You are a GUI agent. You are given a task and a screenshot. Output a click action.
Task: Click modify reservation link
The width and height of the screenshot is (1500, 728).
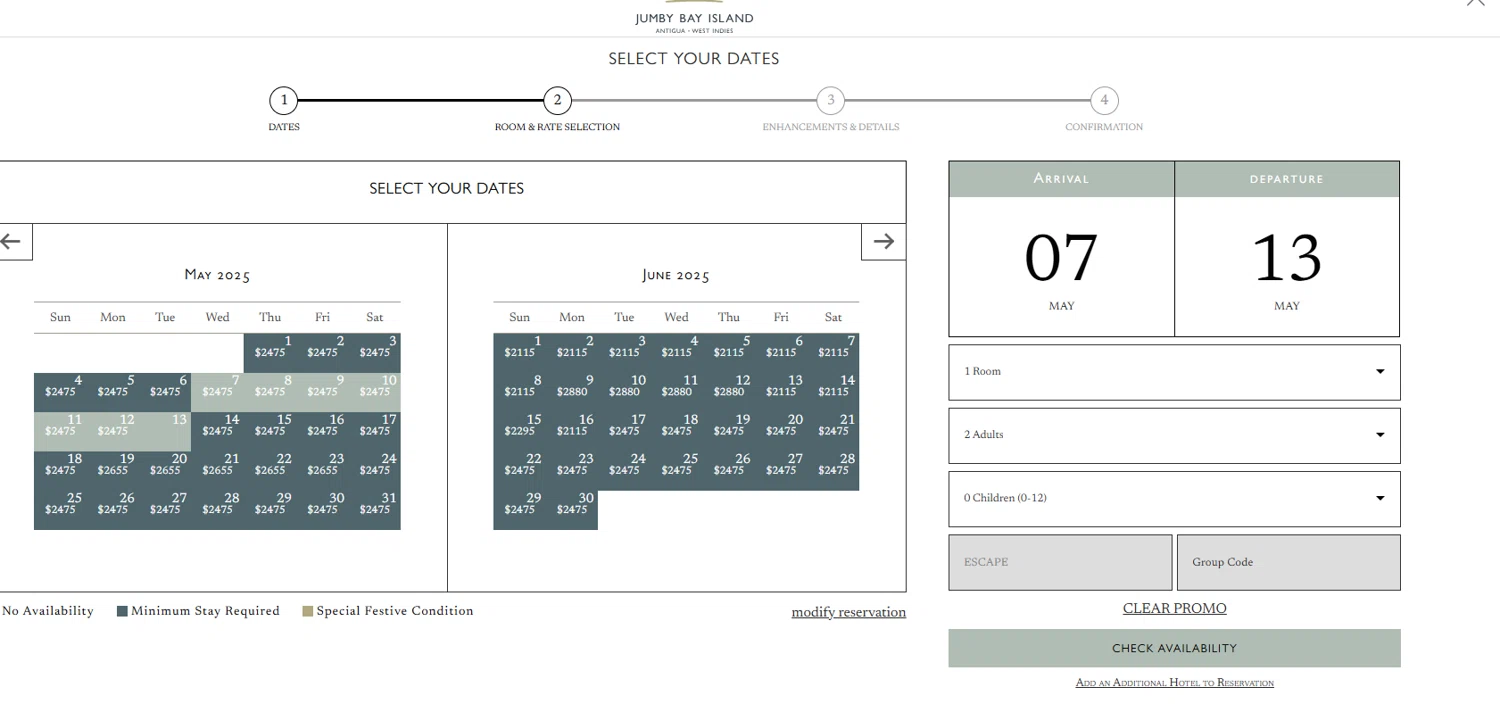[x=848, y=612]
